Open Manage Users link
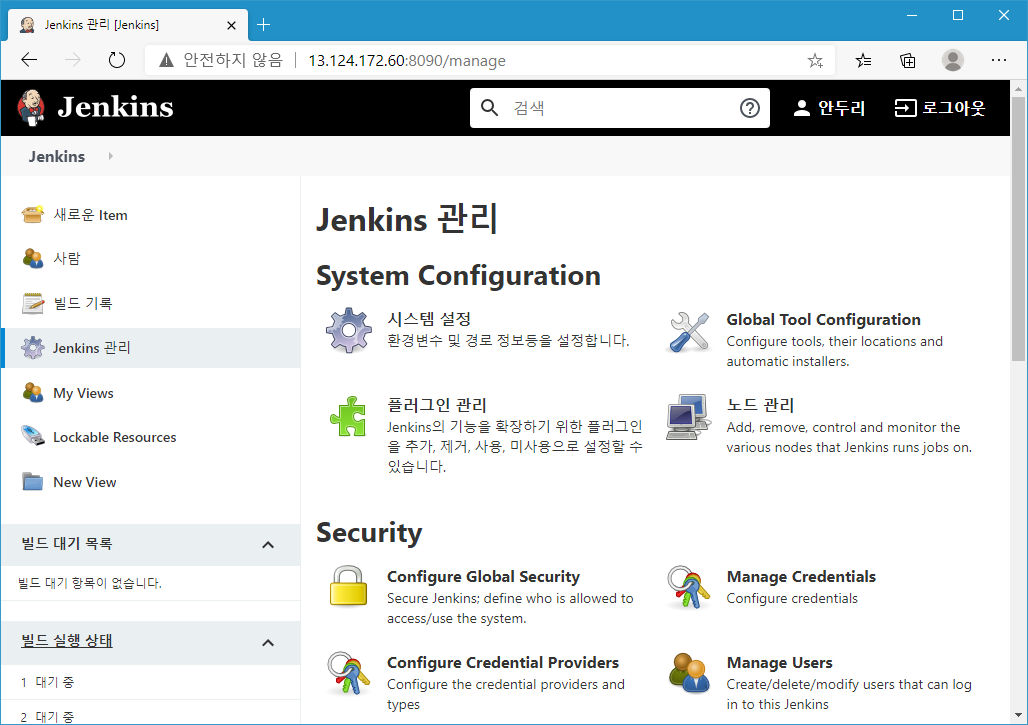The width and height of the screenshot is (1028, 725). [x=780, y=663]
